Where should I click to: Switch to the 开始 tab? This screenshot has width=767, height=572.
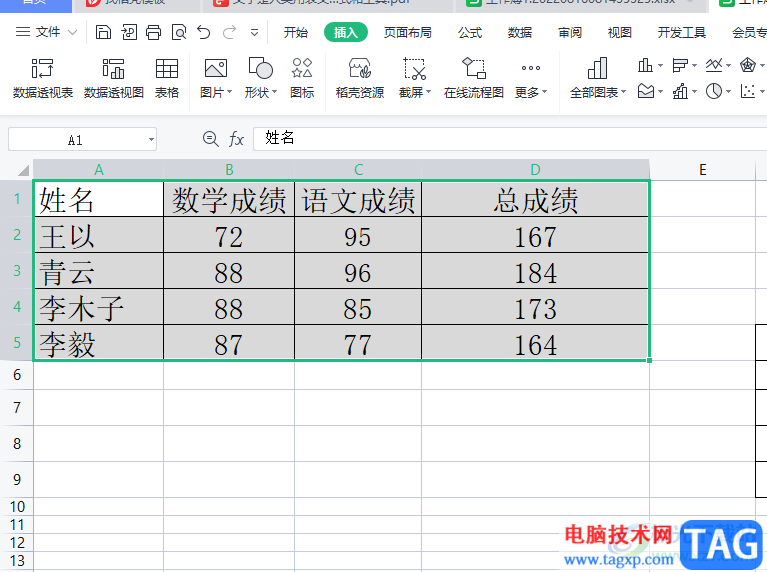coord(296,32)
